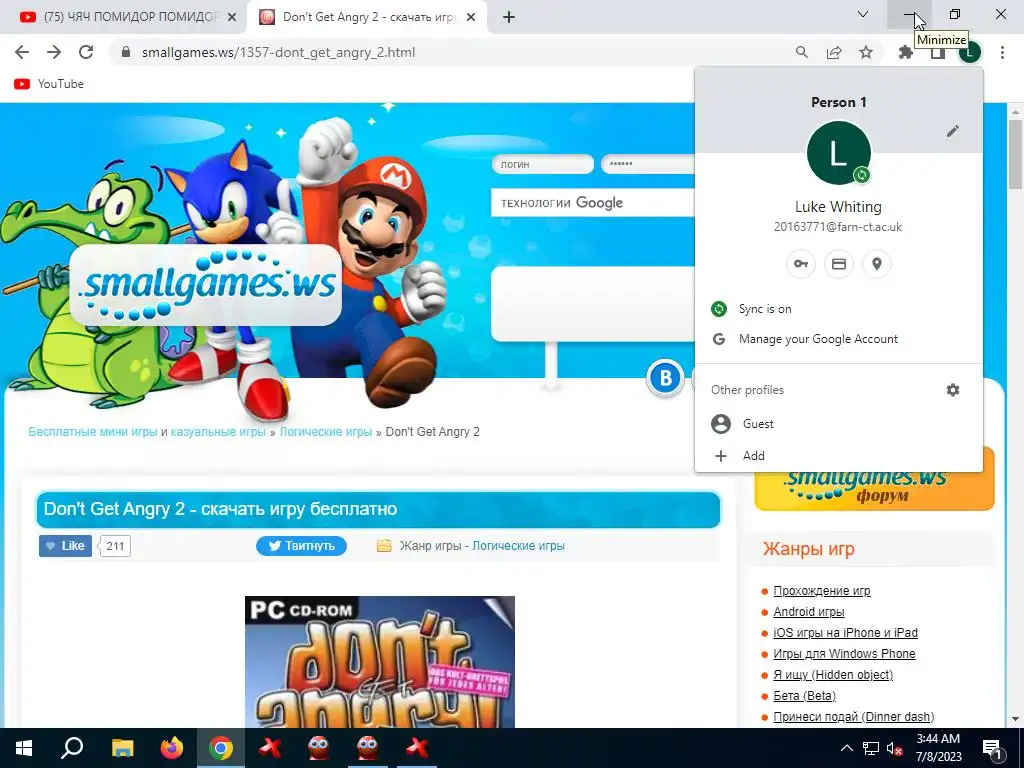Screen dimensions: 1024x768
Task: Click the 'Sync is on' entry
Action: click(839, 309)
